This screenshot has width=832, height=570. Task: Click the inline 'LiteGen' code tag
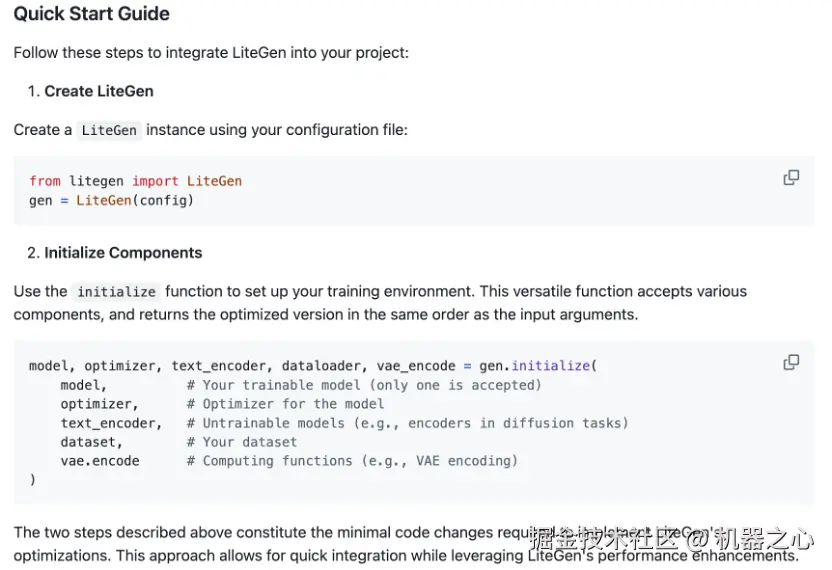[x=109, y=130]
